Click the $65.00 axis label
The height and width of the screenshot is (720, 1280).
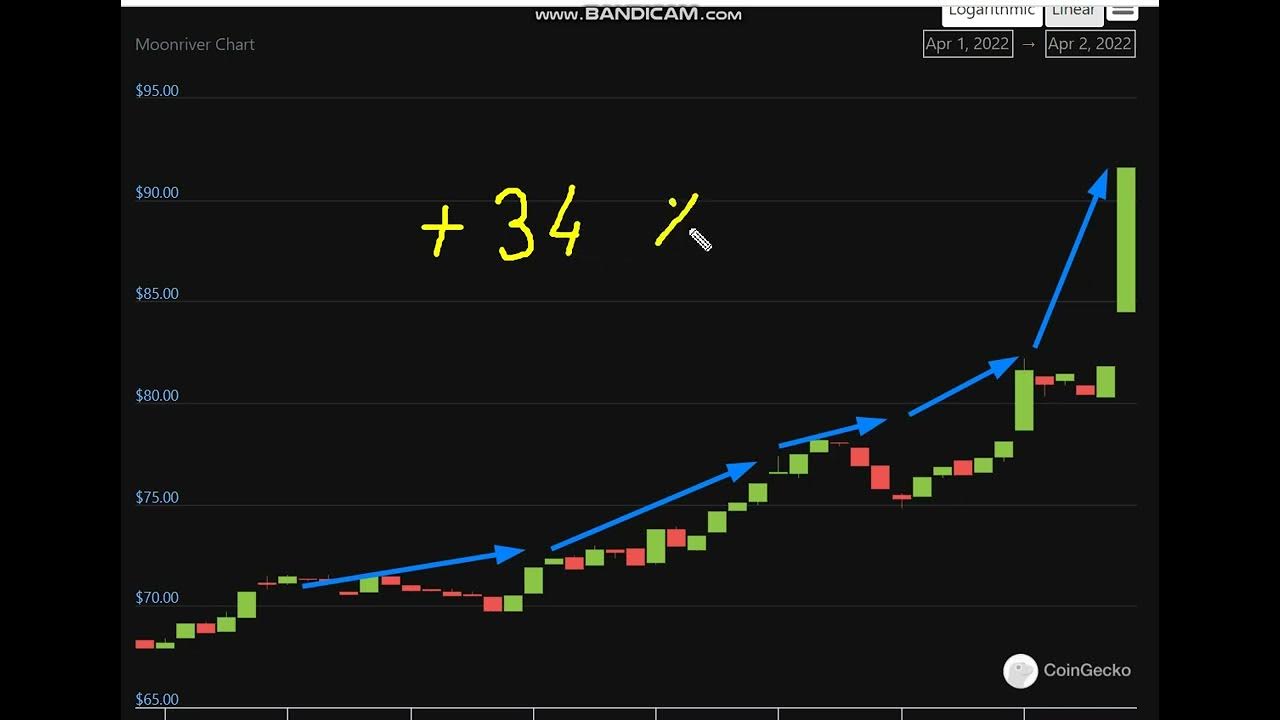pyautogui.click(x=157, y=700)
